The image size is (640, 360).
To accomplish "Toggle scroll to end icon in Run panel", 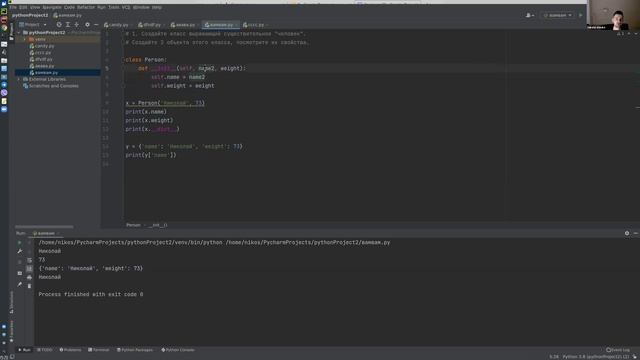I will coord(29,269).
